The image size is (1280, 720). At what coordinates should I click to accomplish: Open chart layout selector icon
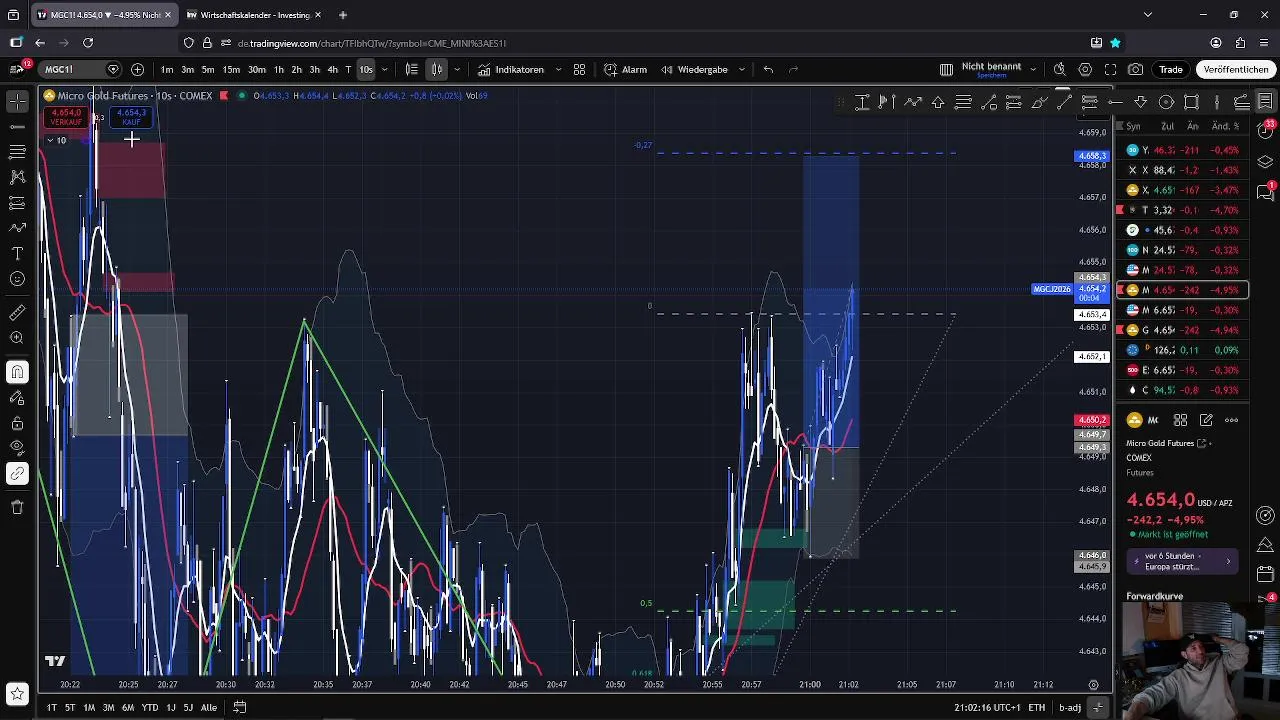pyautogui.click(x=946, y=69)
